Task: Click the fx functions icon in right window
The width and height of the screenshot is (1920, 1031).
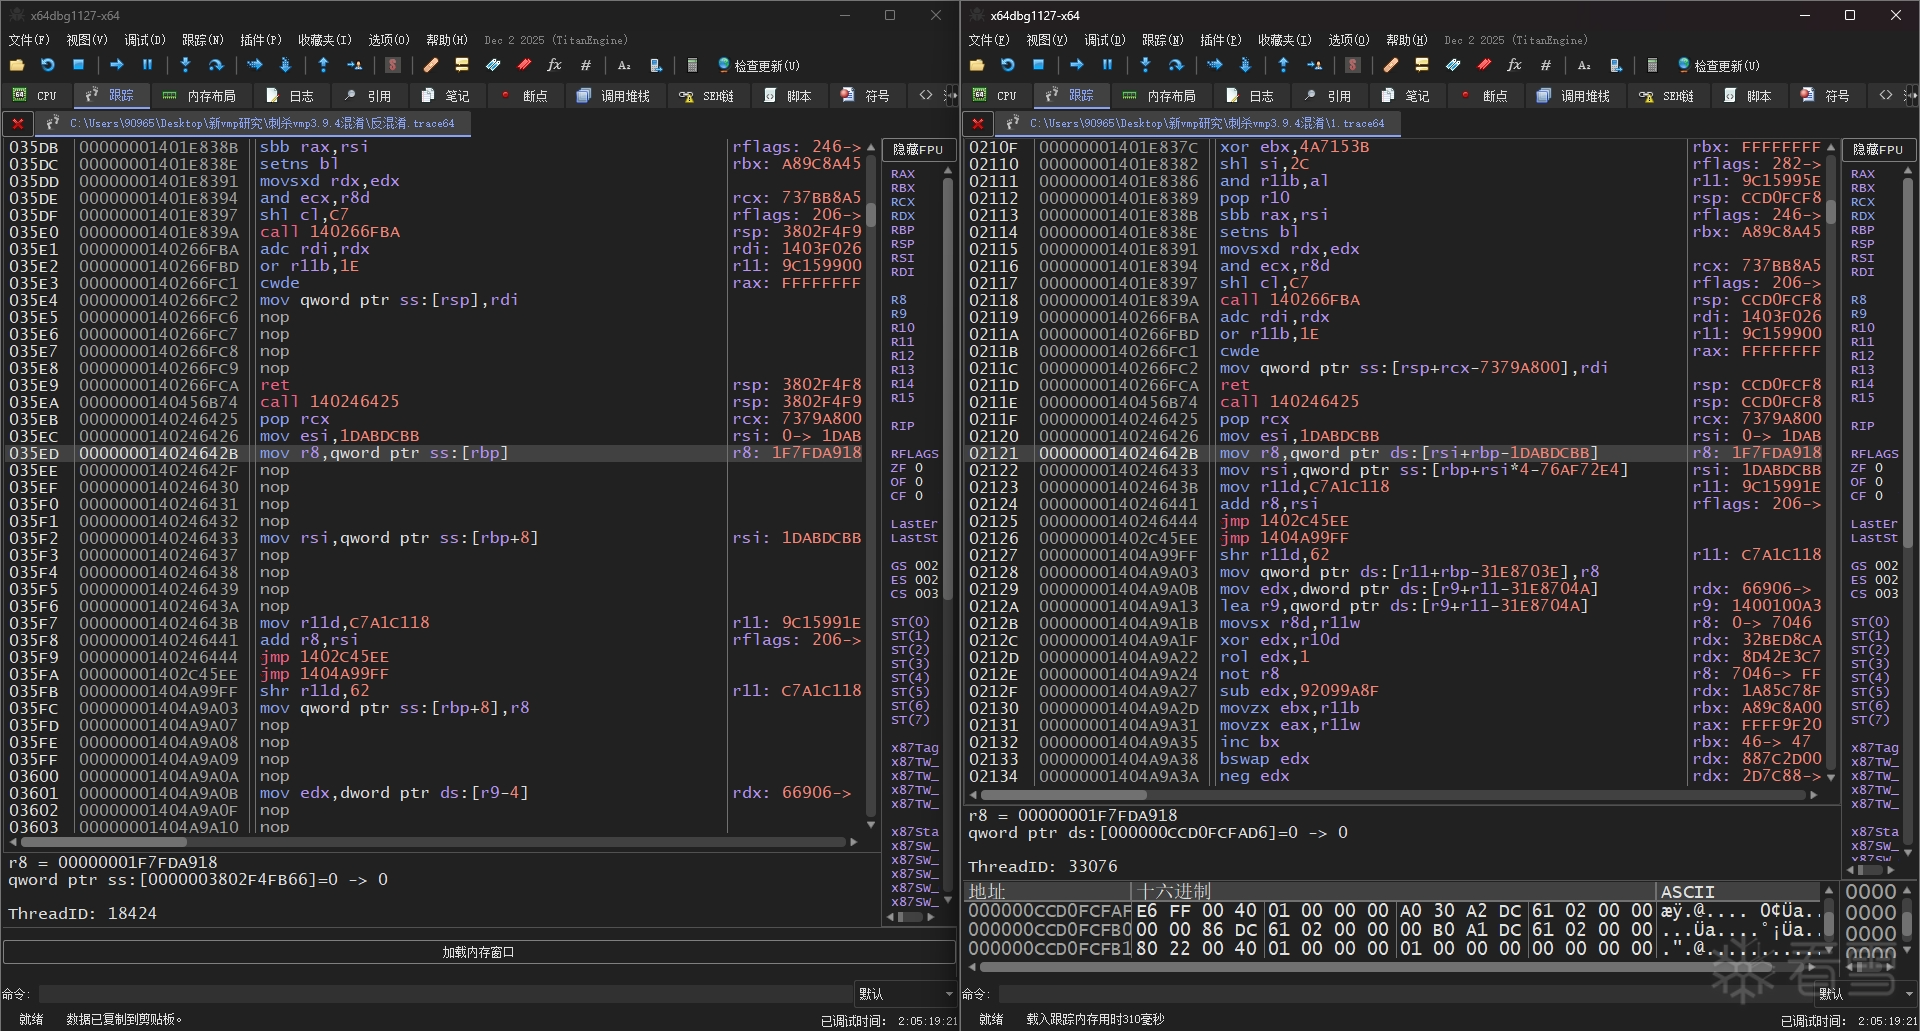Action: [x=1514, y=65]
